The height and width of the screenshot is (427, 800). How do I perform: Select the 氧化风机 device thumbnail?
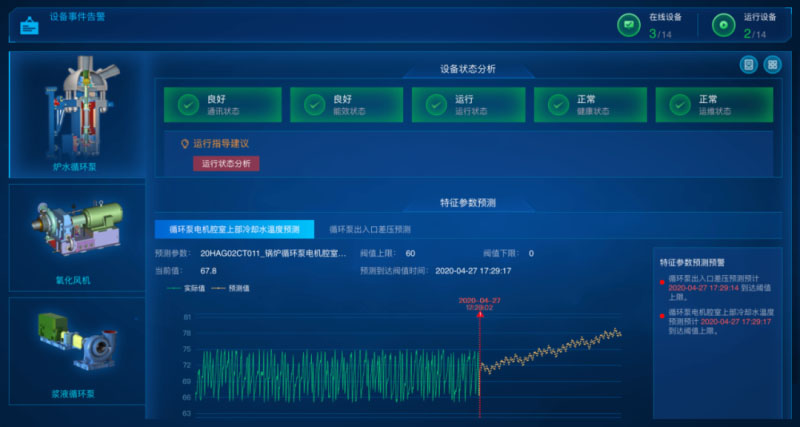pos(78,238)
